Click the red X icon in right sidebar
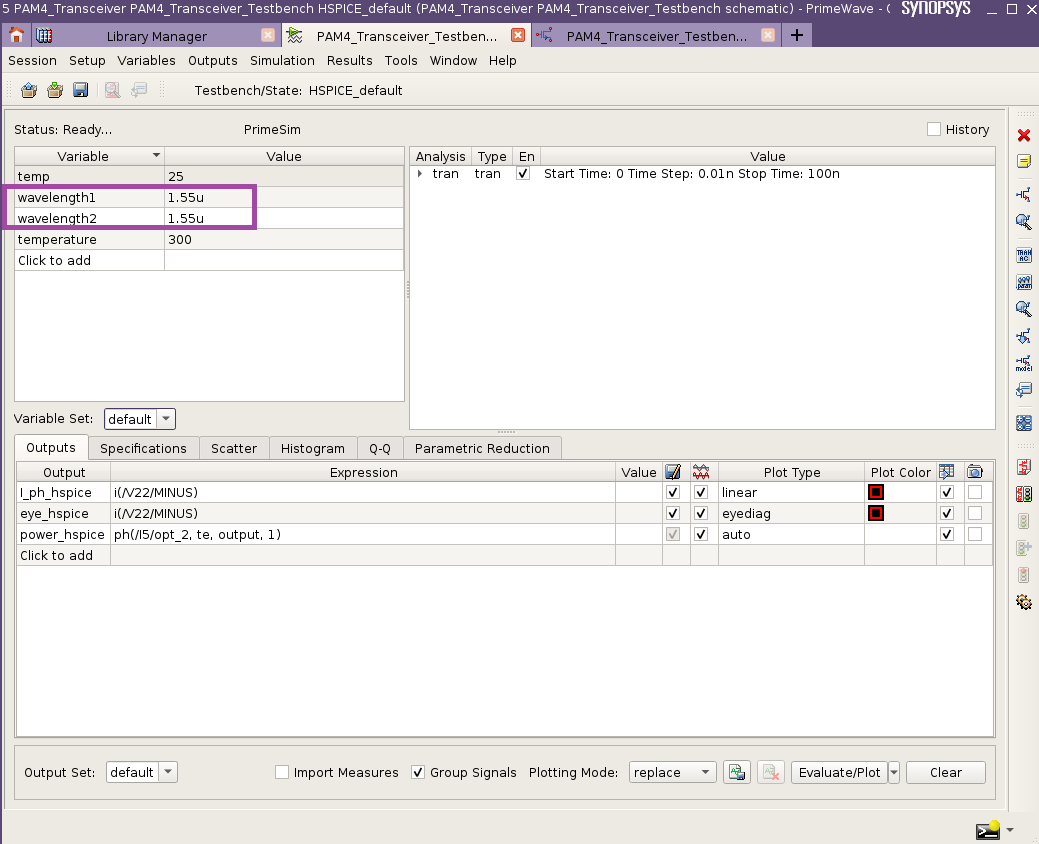 (1024, 135)
